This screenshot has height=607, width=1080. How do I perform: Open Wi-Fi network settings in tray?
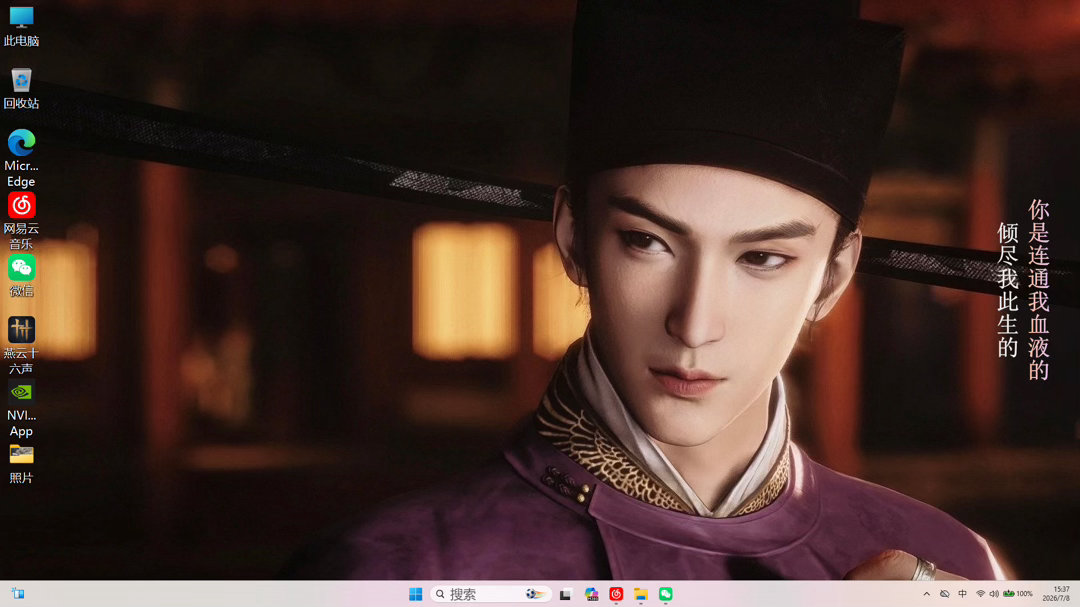980,594
